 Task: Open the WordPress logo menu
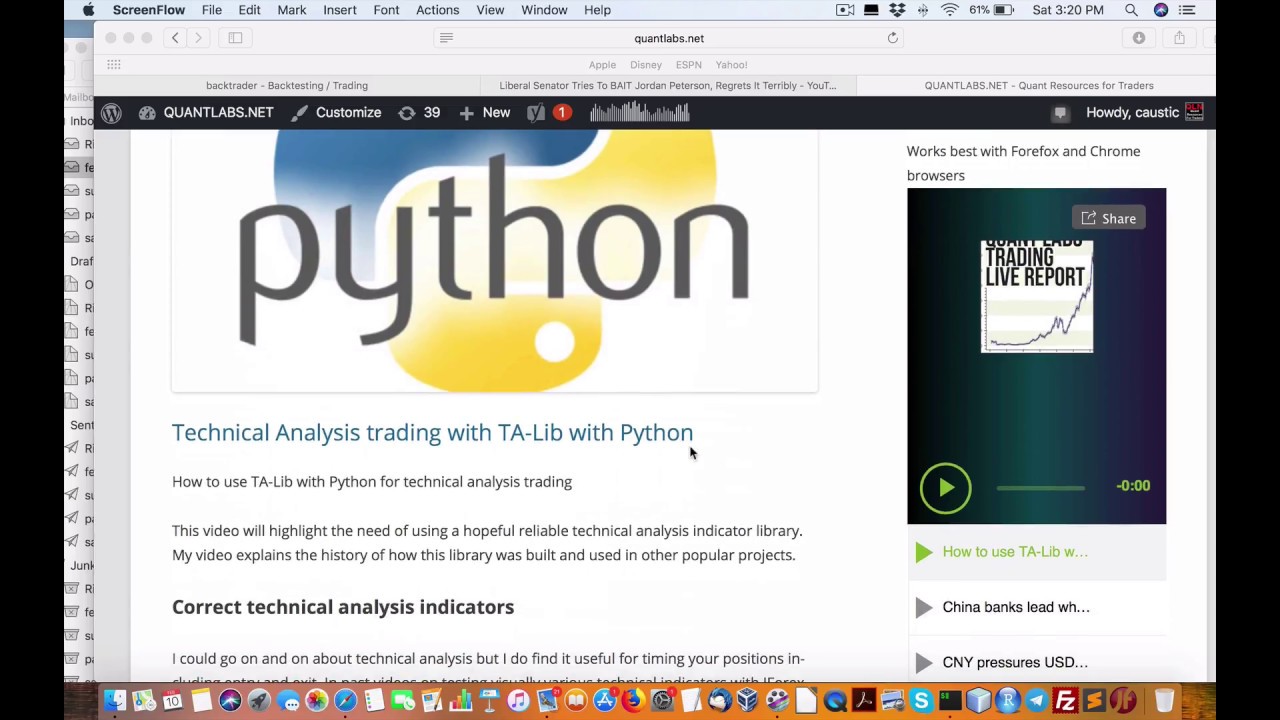(111, 113)
